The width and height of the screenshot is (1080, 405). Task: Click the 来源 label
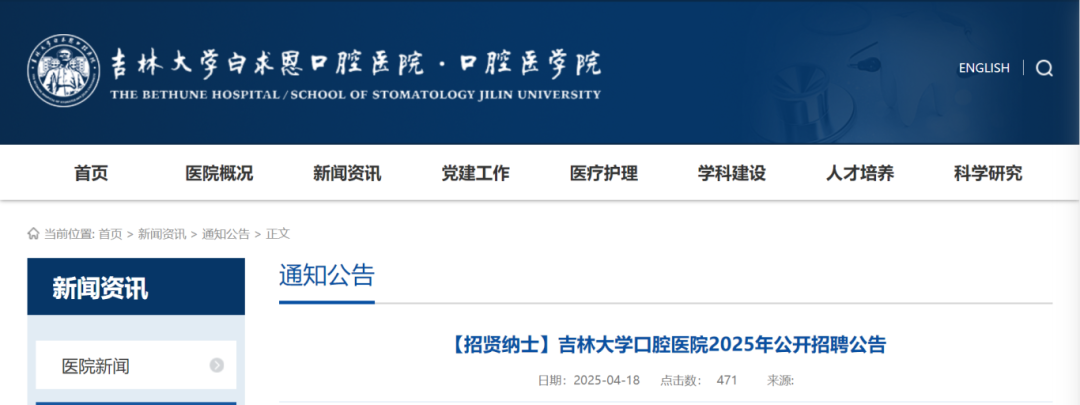(780, 380)
